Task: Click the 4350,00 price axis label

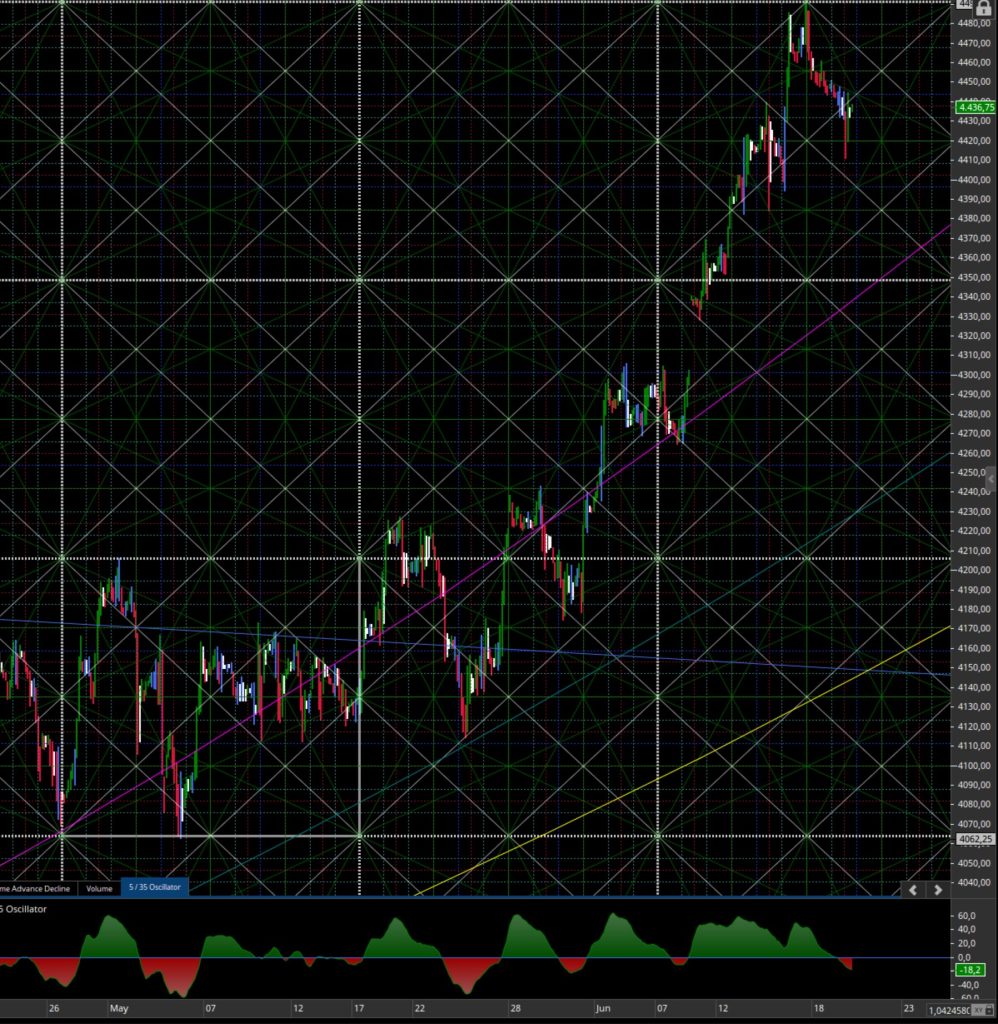Action: (974, 277)
